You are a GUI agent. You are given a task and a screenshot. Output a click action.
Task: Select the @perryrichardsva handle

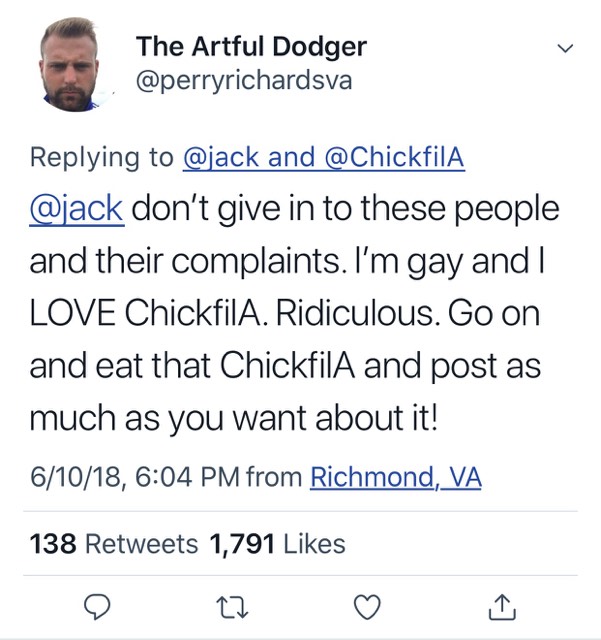pyautogui.click(x=244, y=80)
